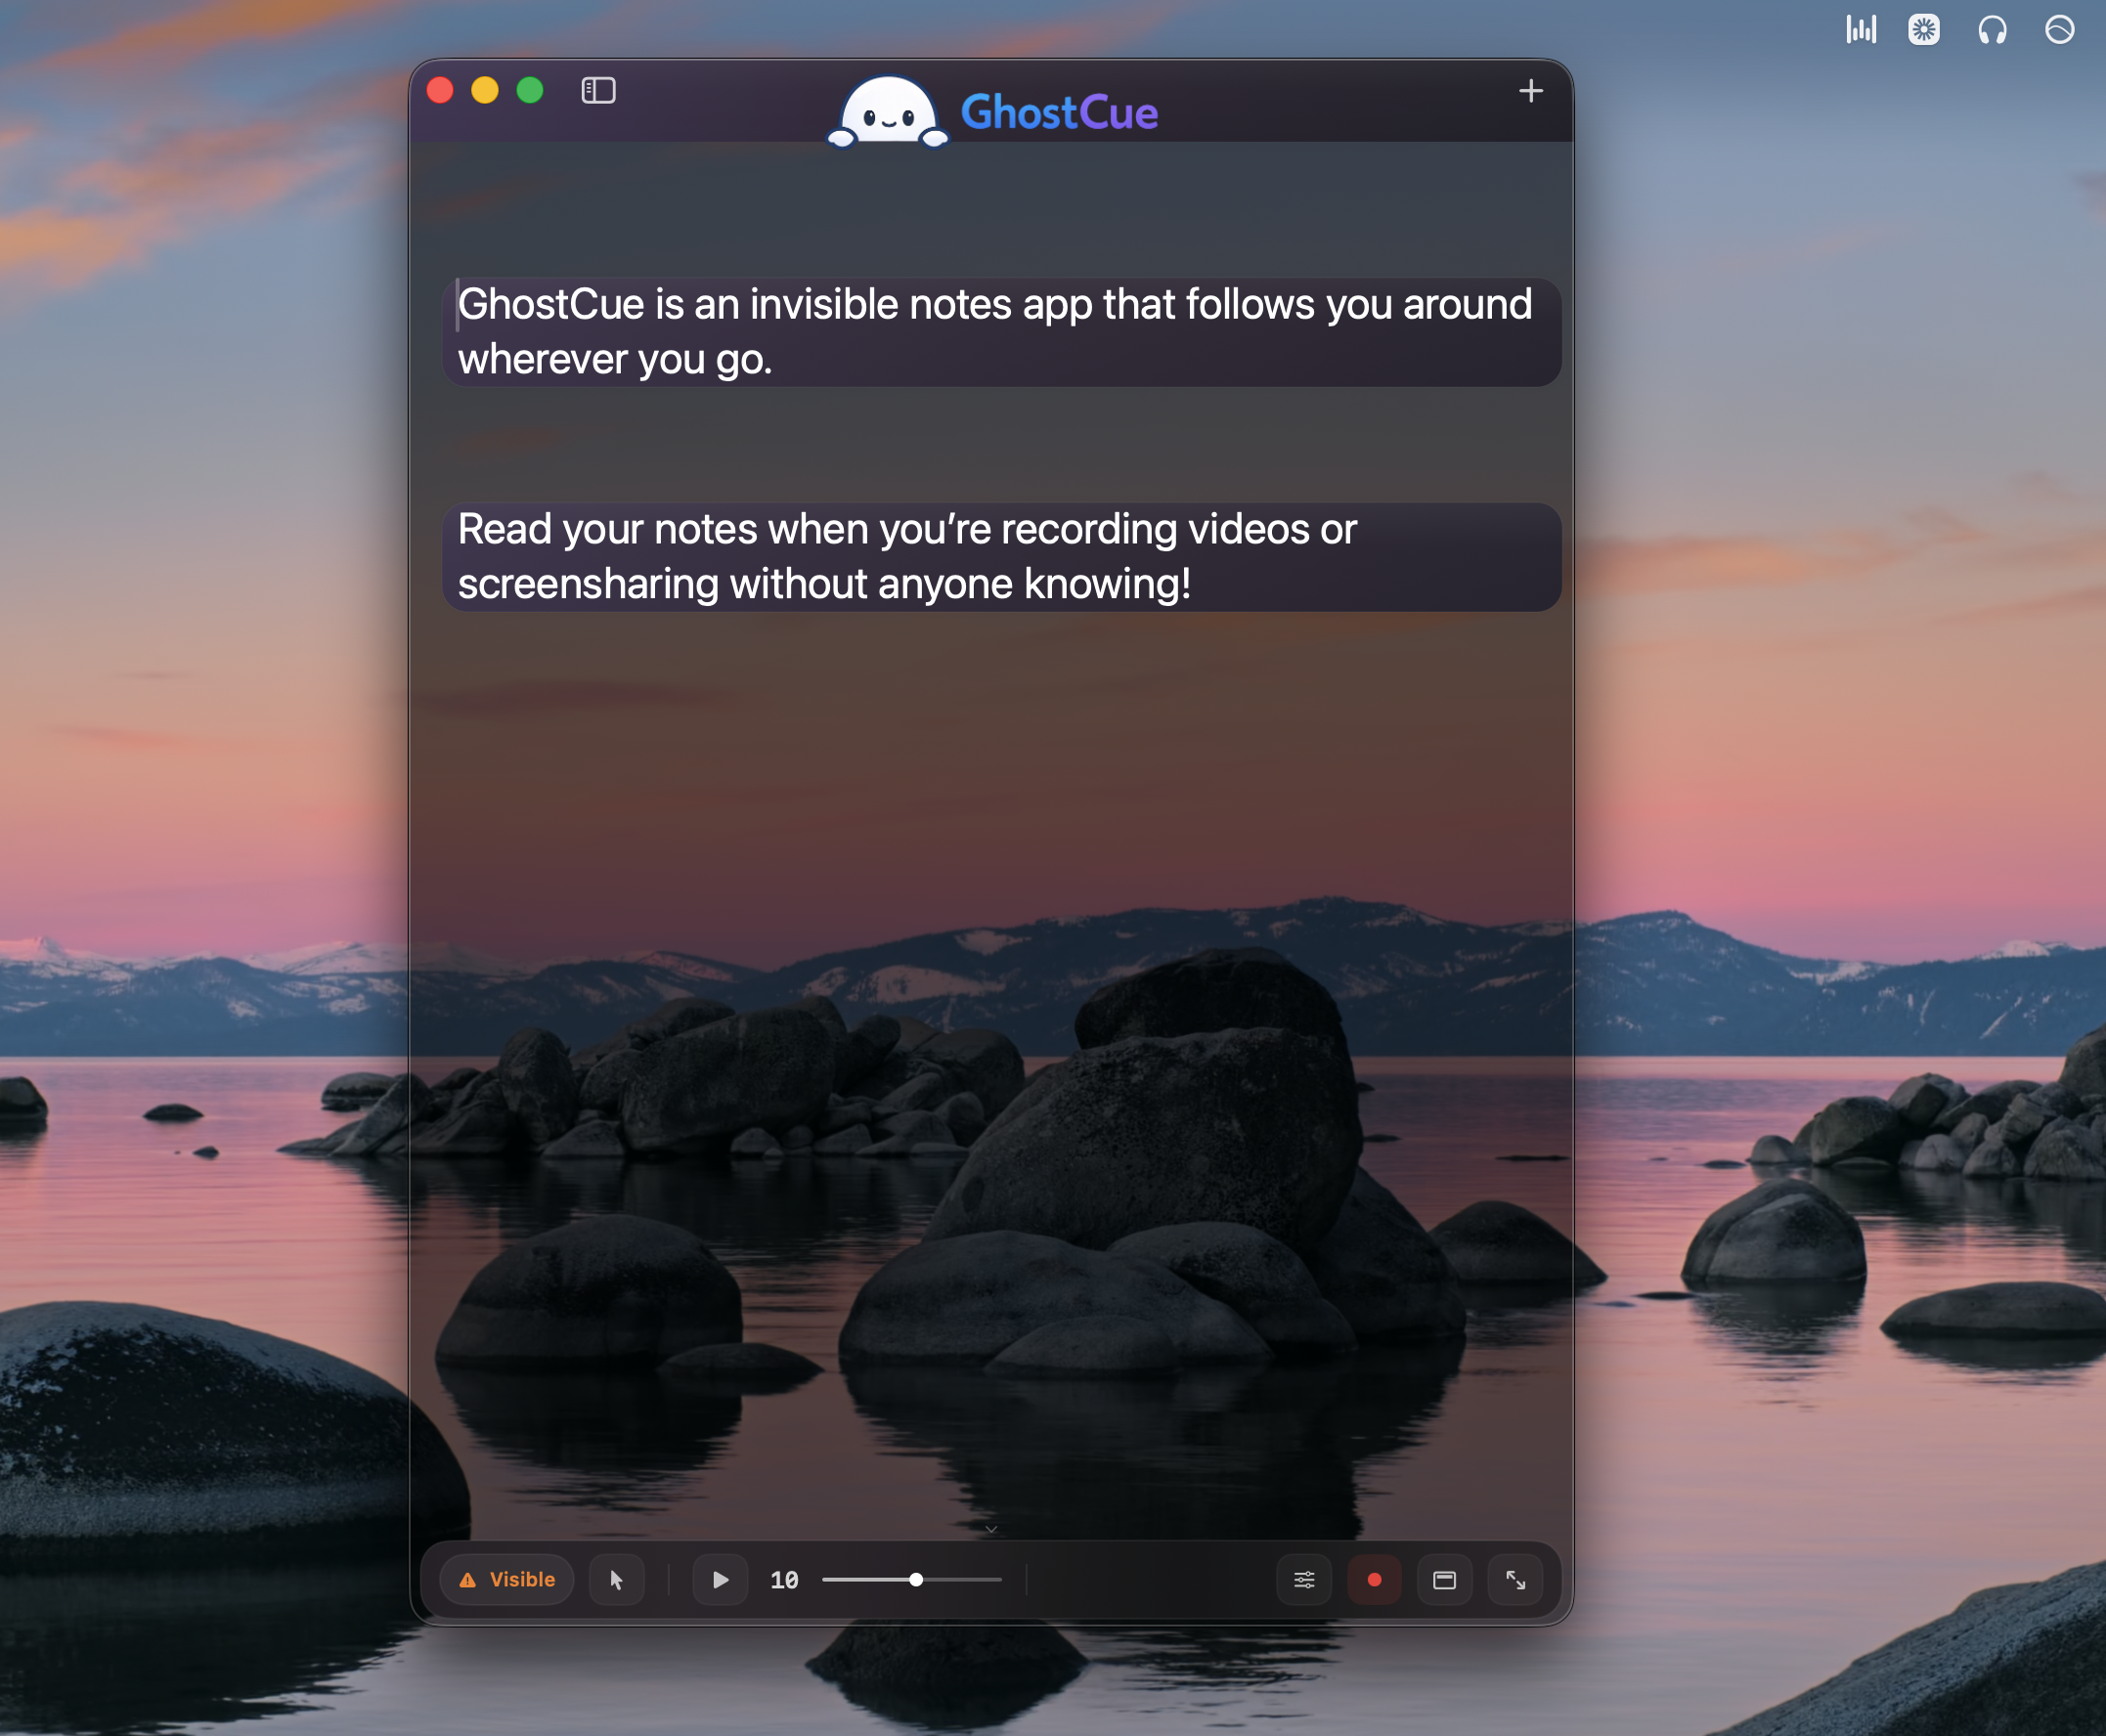
Task: Open the snowflake-style menu bar app icon
Action: pyautogui.click(x=1924, y=29)
